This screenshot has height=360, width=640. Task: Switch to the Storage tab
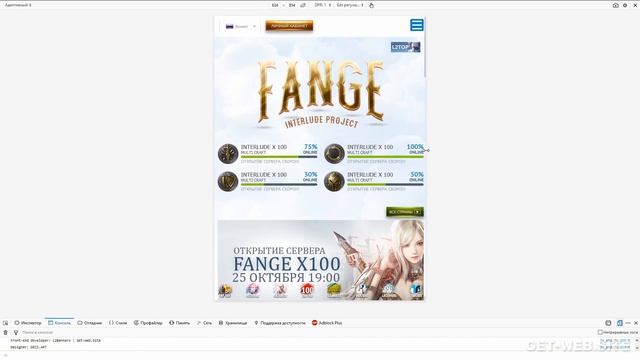point(233,323)
